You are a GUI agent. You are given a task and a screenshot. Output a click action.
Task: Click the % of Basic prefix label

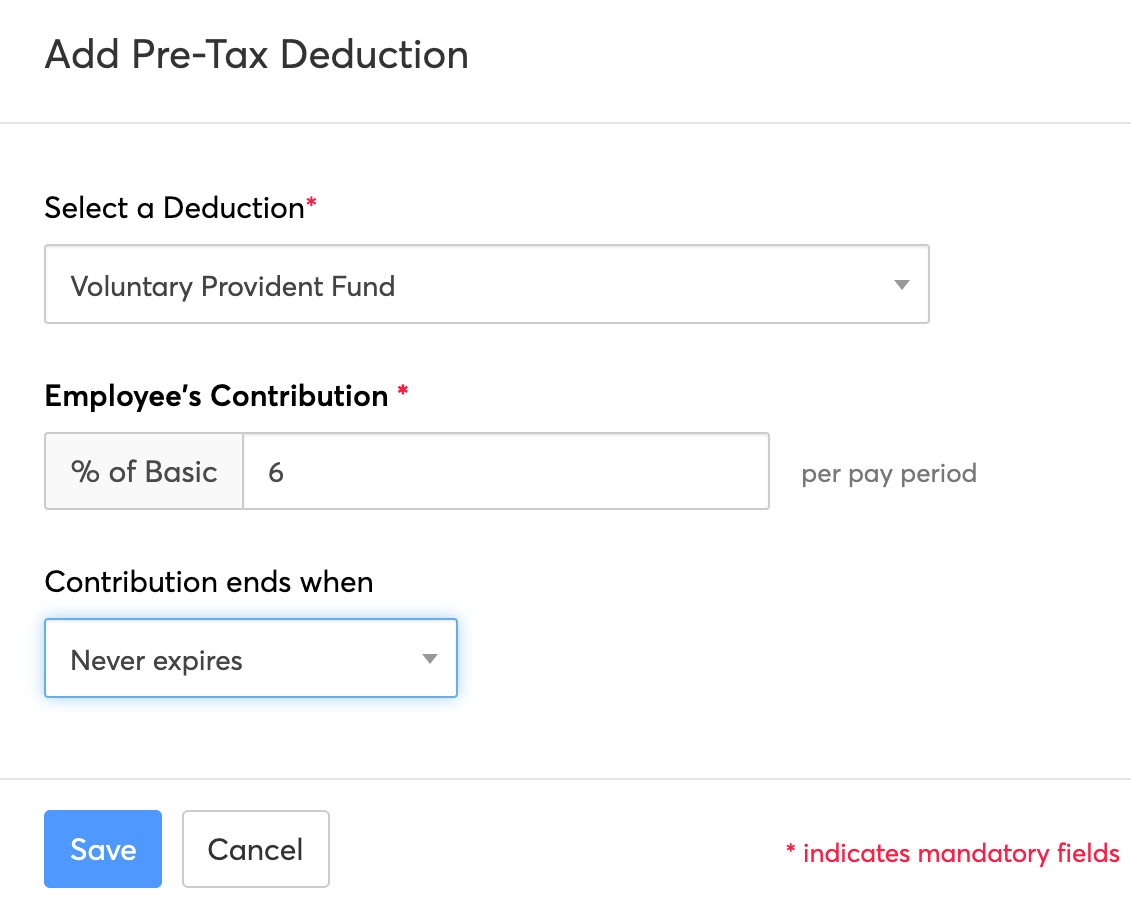(x=144, y=471)
